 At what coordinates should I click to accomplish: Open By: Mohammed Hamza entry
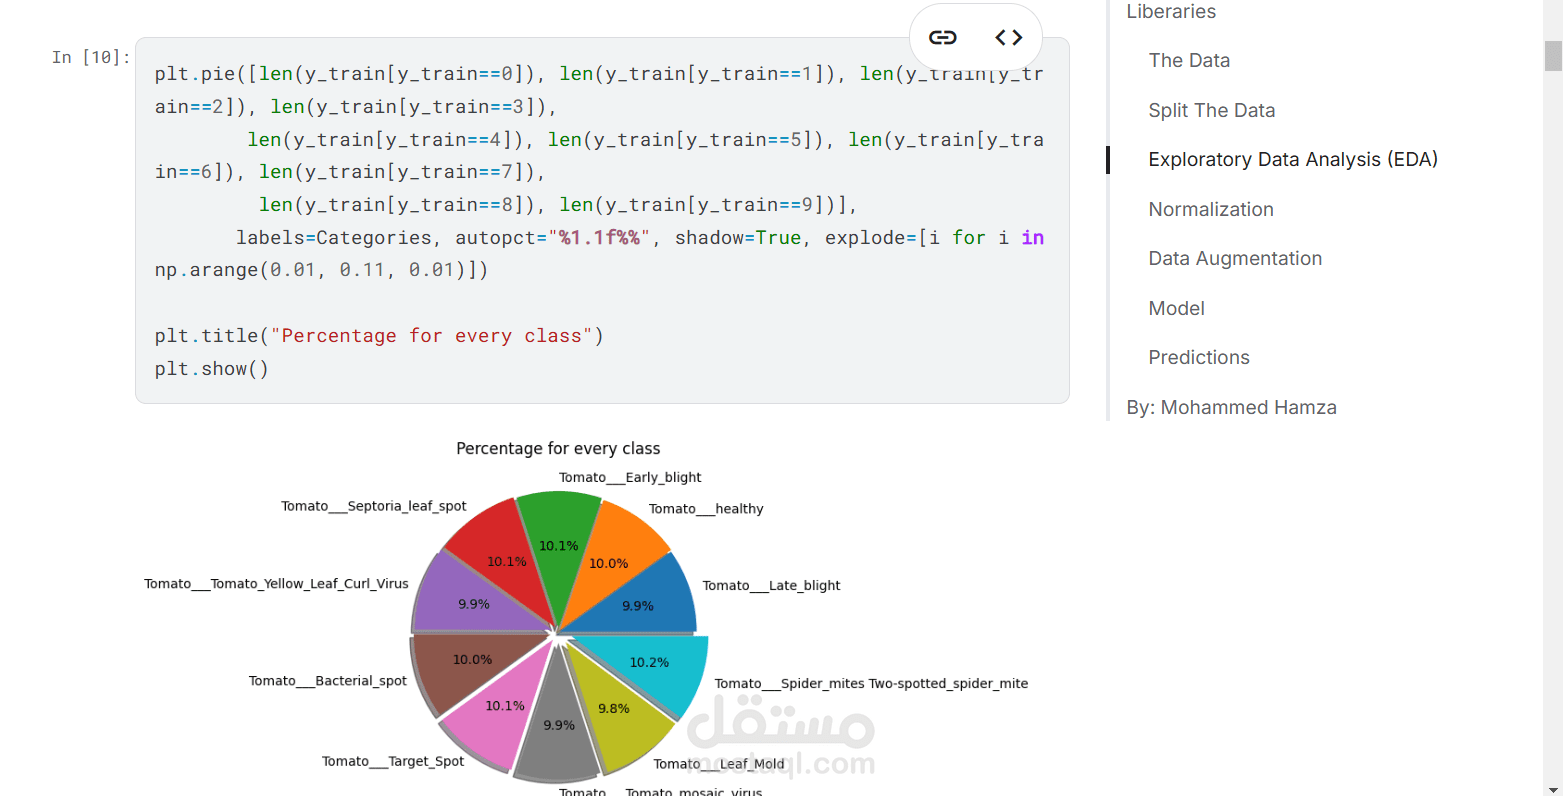(1231, 408)
